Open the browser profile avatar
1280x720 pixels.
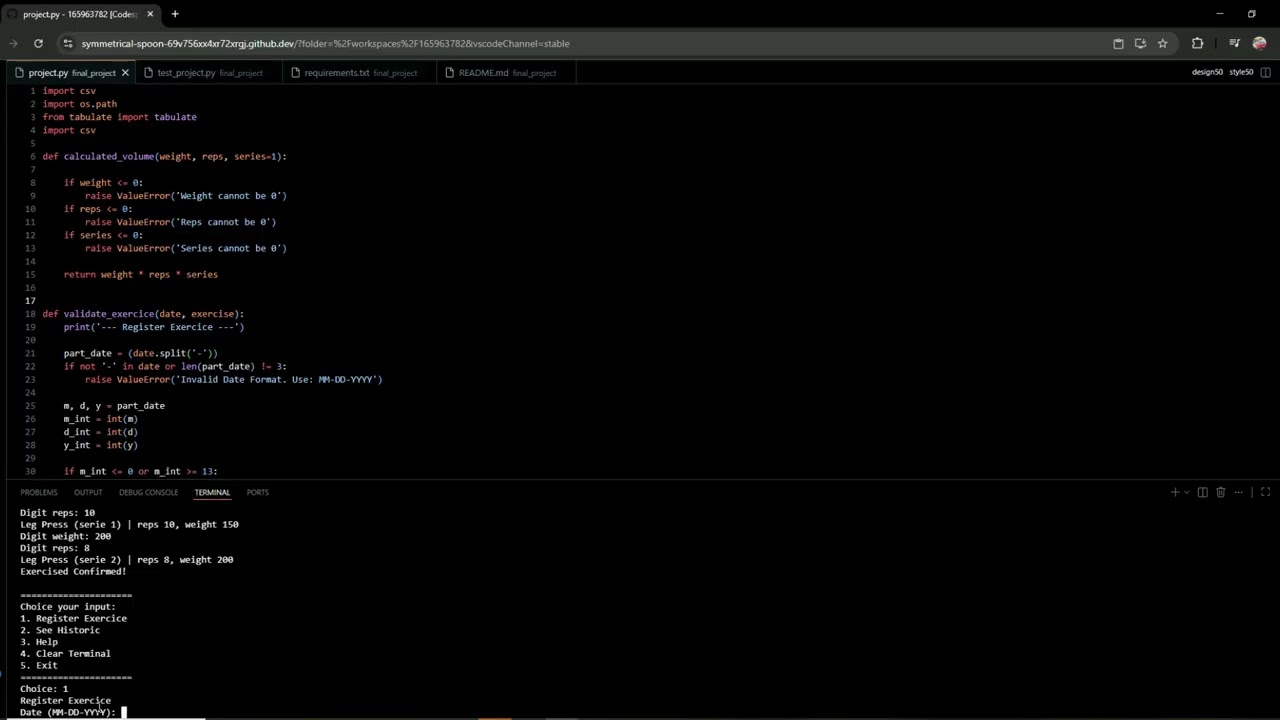click(1259, 43)
